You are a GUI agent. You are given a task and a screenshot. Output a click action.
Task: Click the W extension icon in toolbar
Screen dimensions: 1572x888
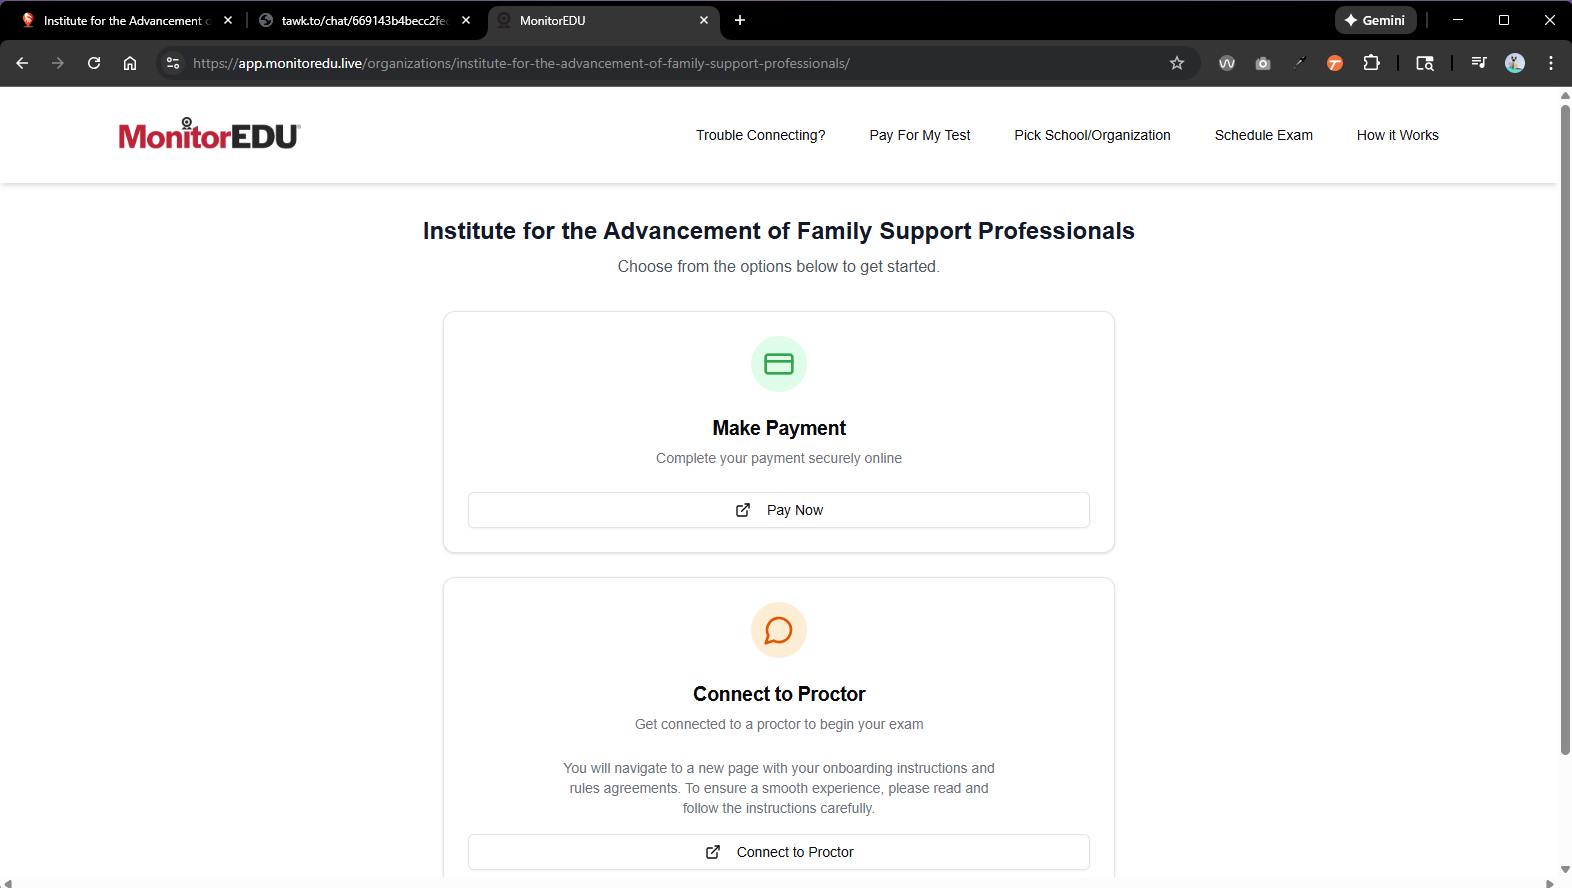[x=1227, y=63]
